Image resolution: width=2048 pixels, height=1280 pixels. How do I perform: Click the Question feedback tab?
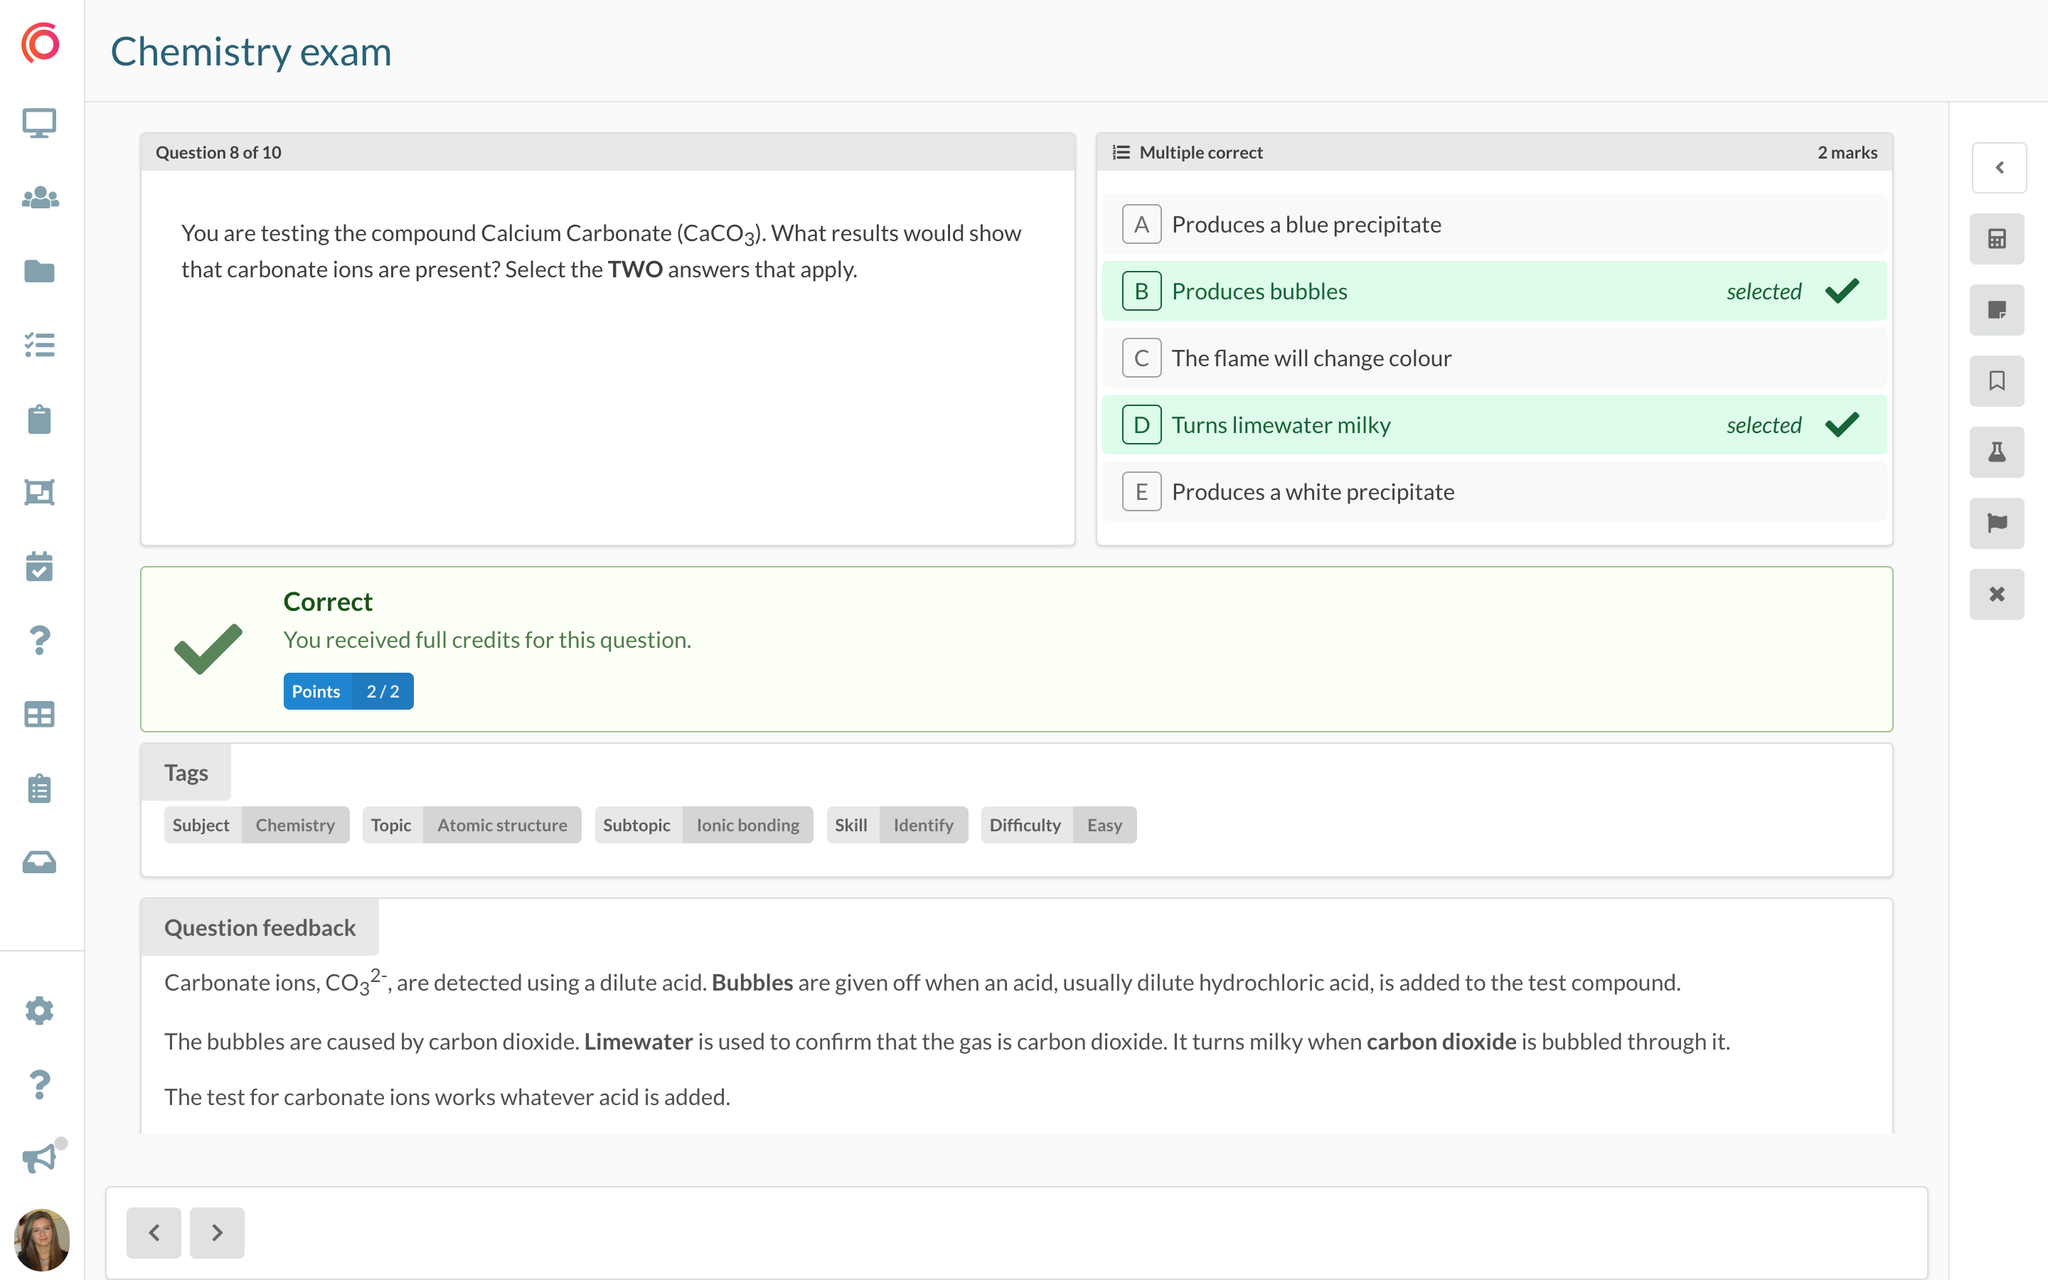pyautogui.click(x=260, y=928)
